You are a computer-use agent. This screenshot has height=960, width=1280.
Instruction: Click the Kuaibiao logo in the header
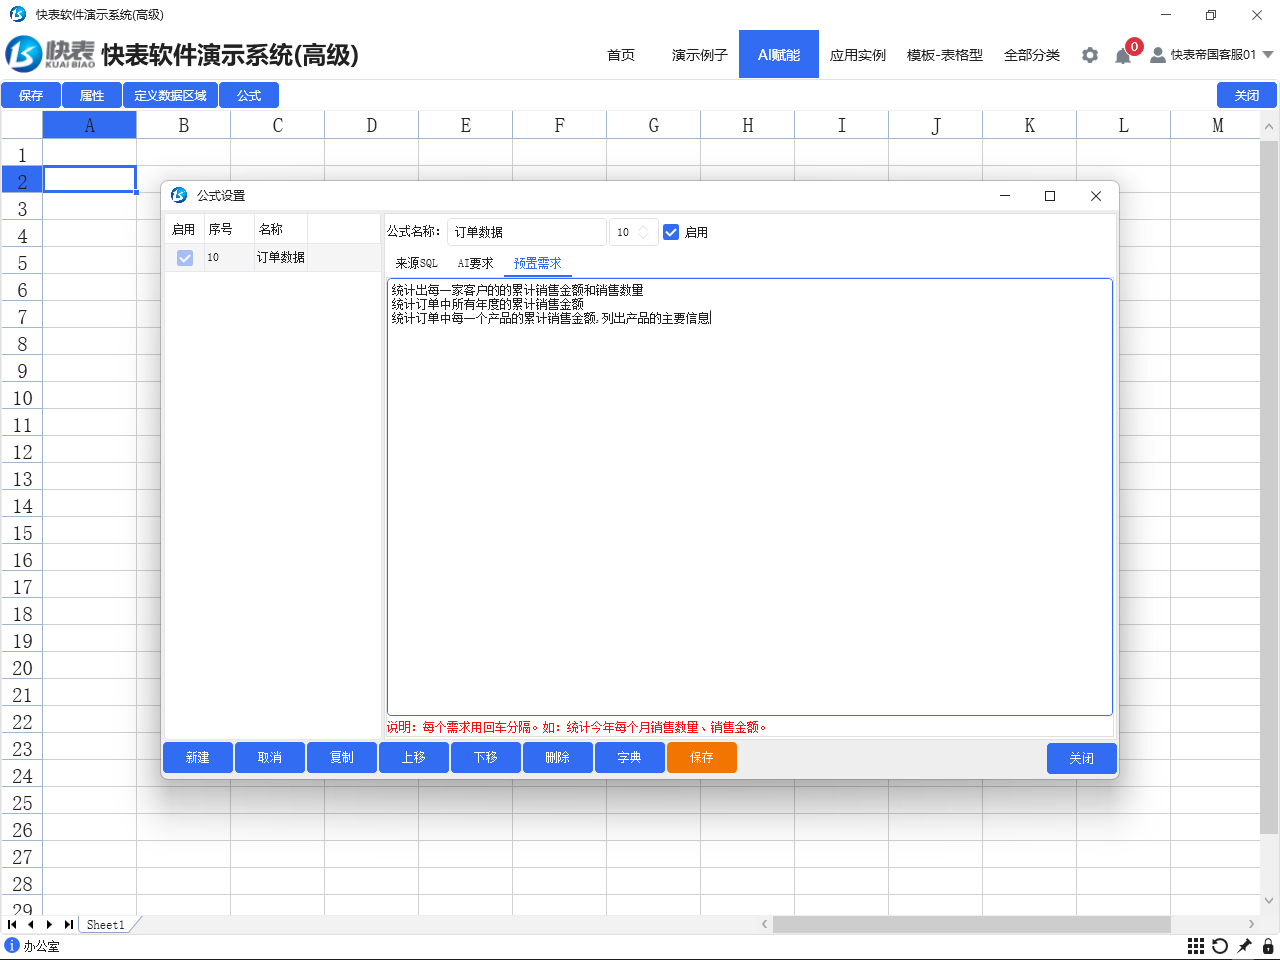click(x=50, y=54)
